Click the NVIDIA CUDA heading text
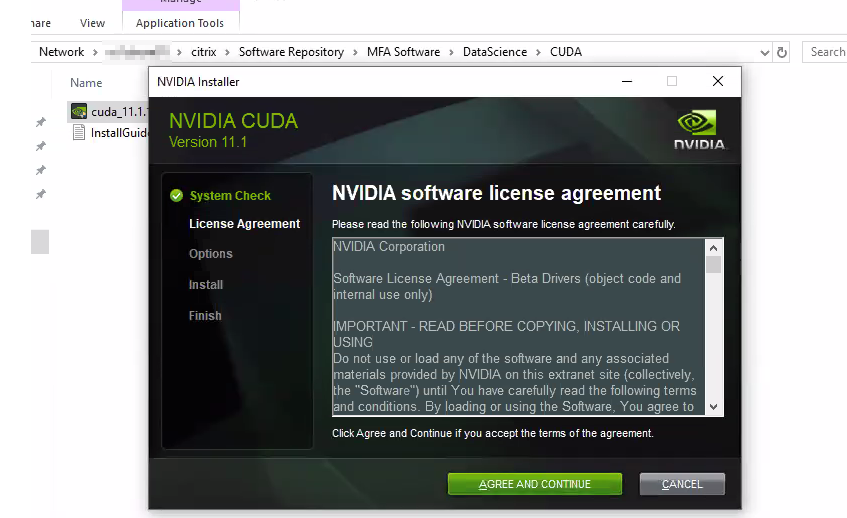 tap(233, 121)
